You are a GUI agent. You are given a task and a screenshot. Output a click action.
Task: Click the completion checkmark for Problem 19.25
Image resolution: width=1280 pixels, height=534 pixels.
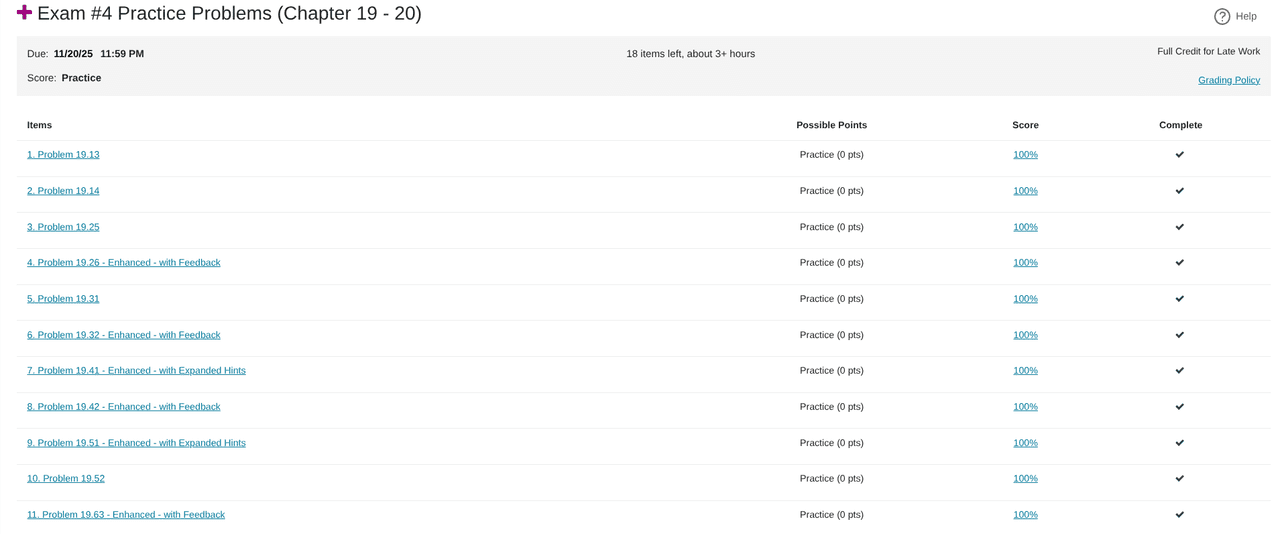coord(1180,227)
